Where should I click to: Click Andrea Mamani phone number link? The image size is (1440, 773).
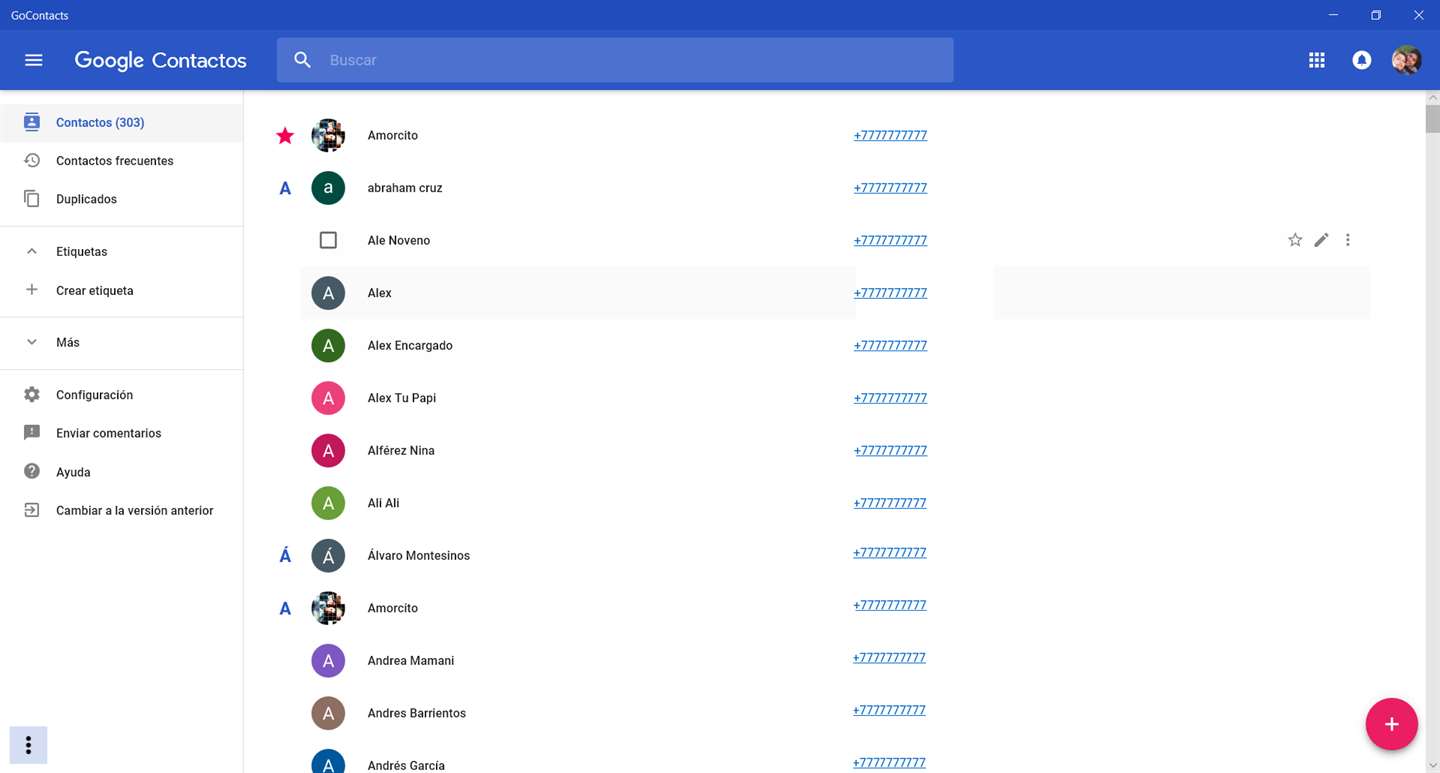pyautogui.click(x=890, y=657)
